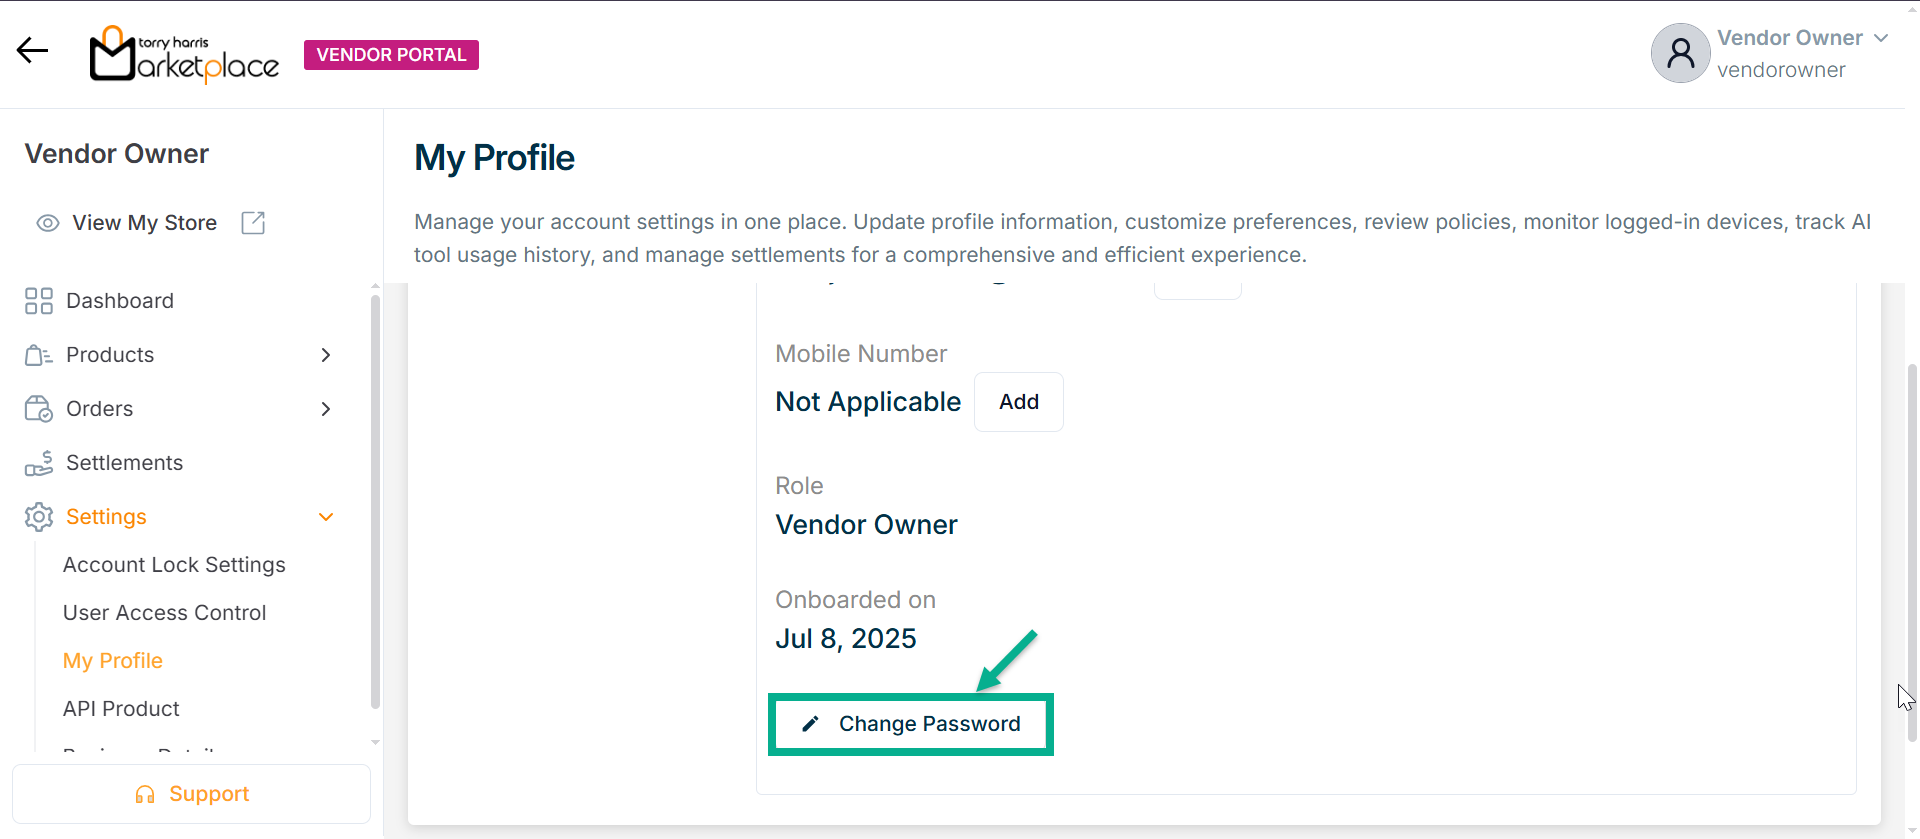The height and width of the screenshot is (839, 1920).
Task: Click the Dashboard grid icon
Action: click(x=39, y=301)
